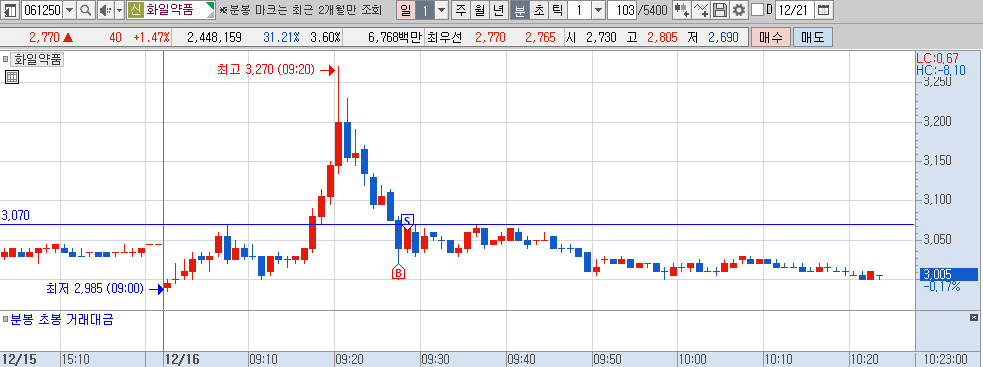Screen dimensions: 983x367
Task: Click the LC:0.67 indicator text
Action: (937, 58)
